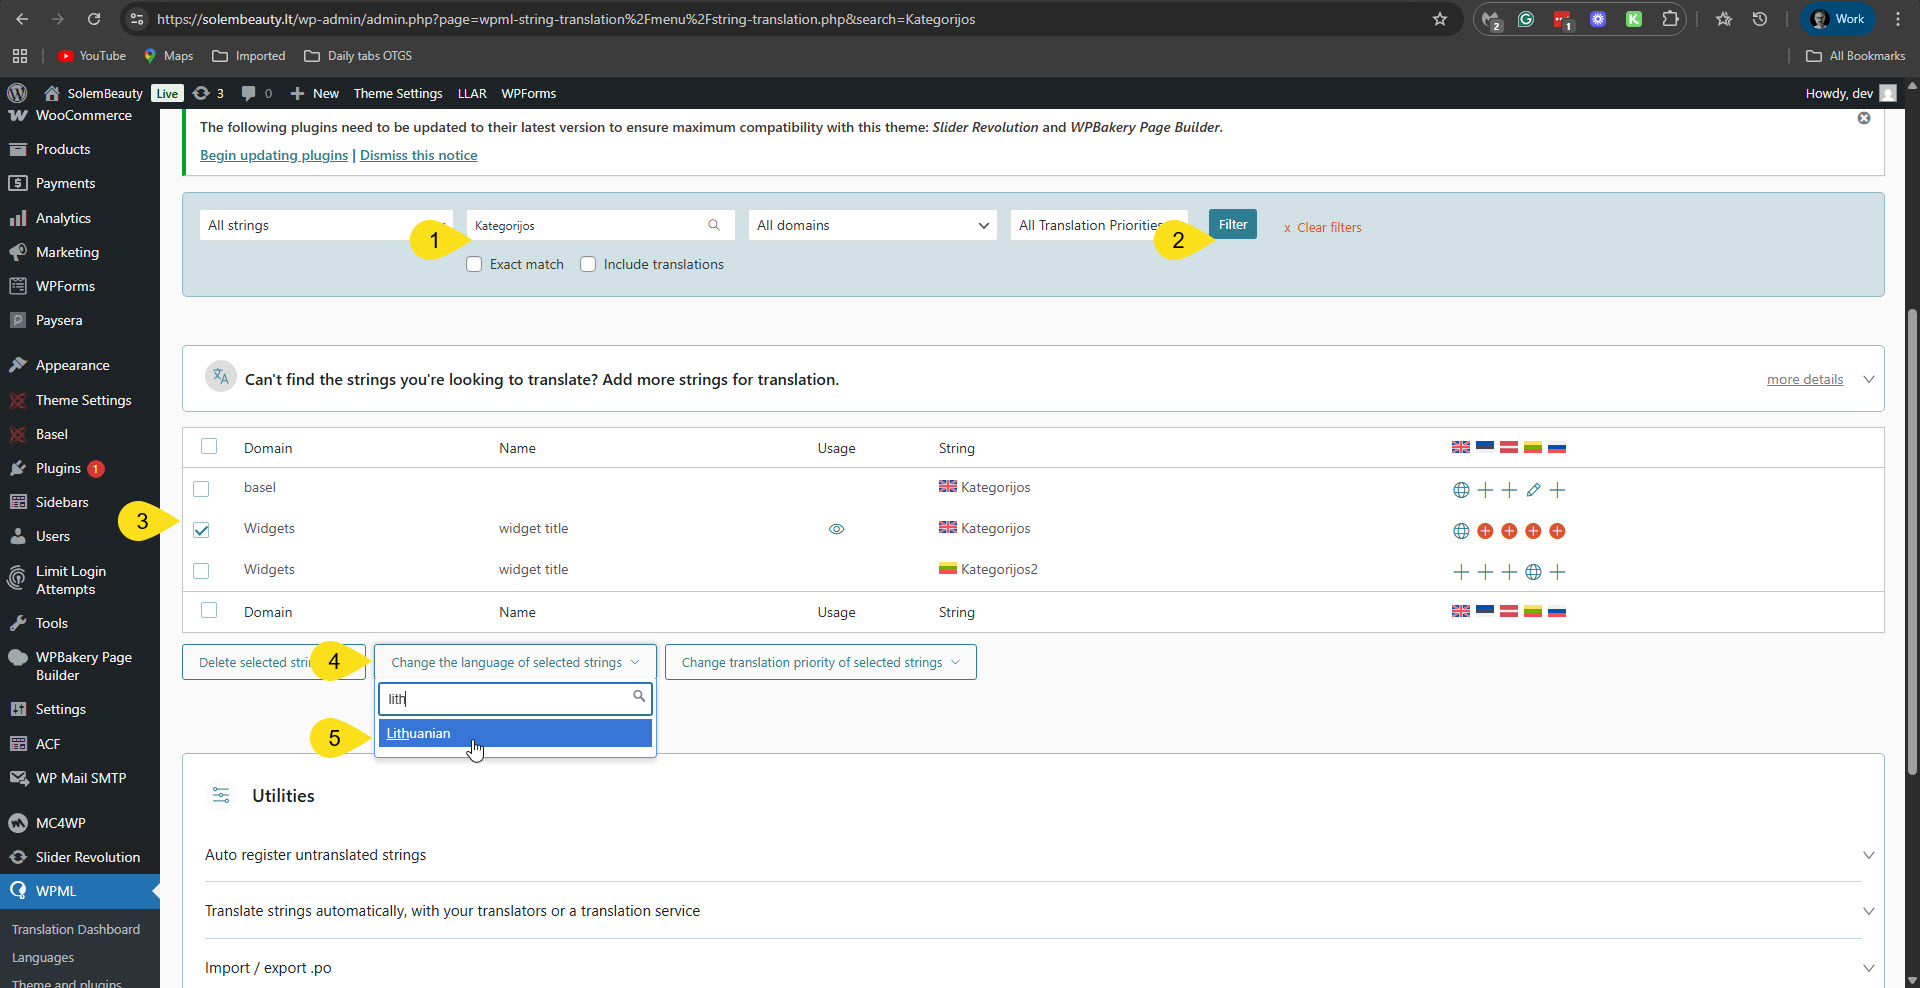Click the Lithuanian flag in table header

(x=1533, y=447)
